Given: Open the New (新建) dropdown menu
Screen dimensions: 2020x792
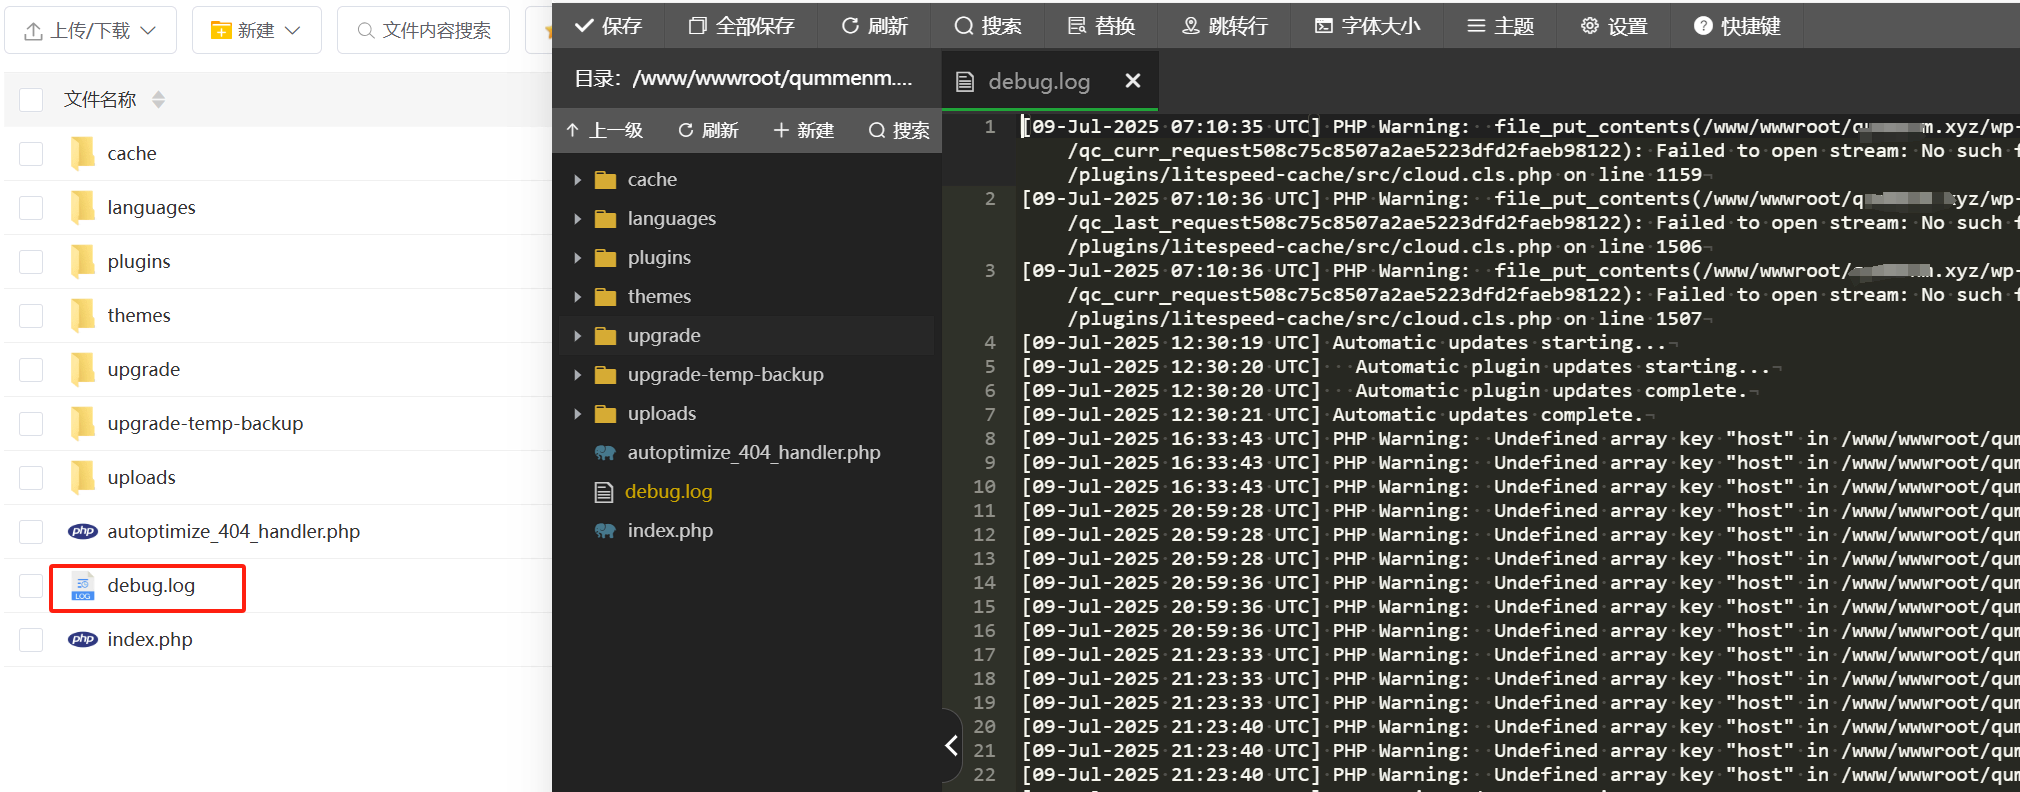Looking at the screenshot, I should click(x=256, y=31).
